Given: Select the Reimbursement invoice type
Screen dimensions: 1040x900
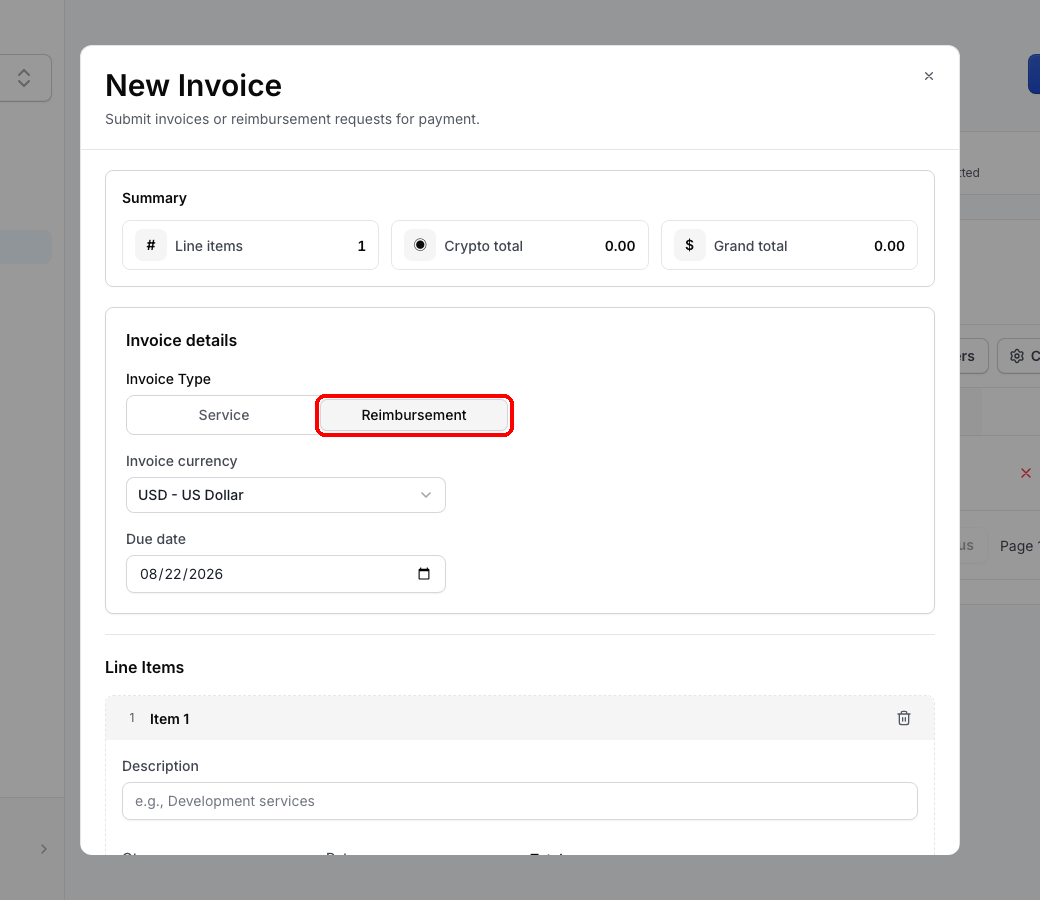Looking at the screenshot, I should 414,415.
